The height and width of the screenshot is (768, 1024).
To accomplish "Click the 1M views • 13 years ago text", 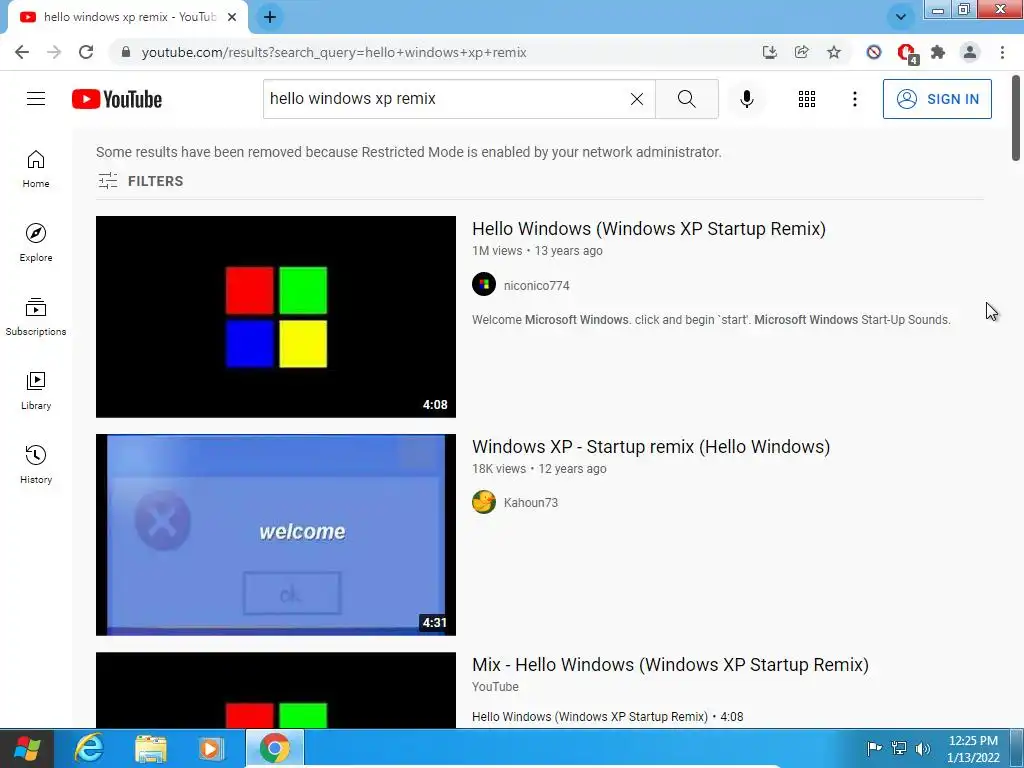I will point(537,251).
